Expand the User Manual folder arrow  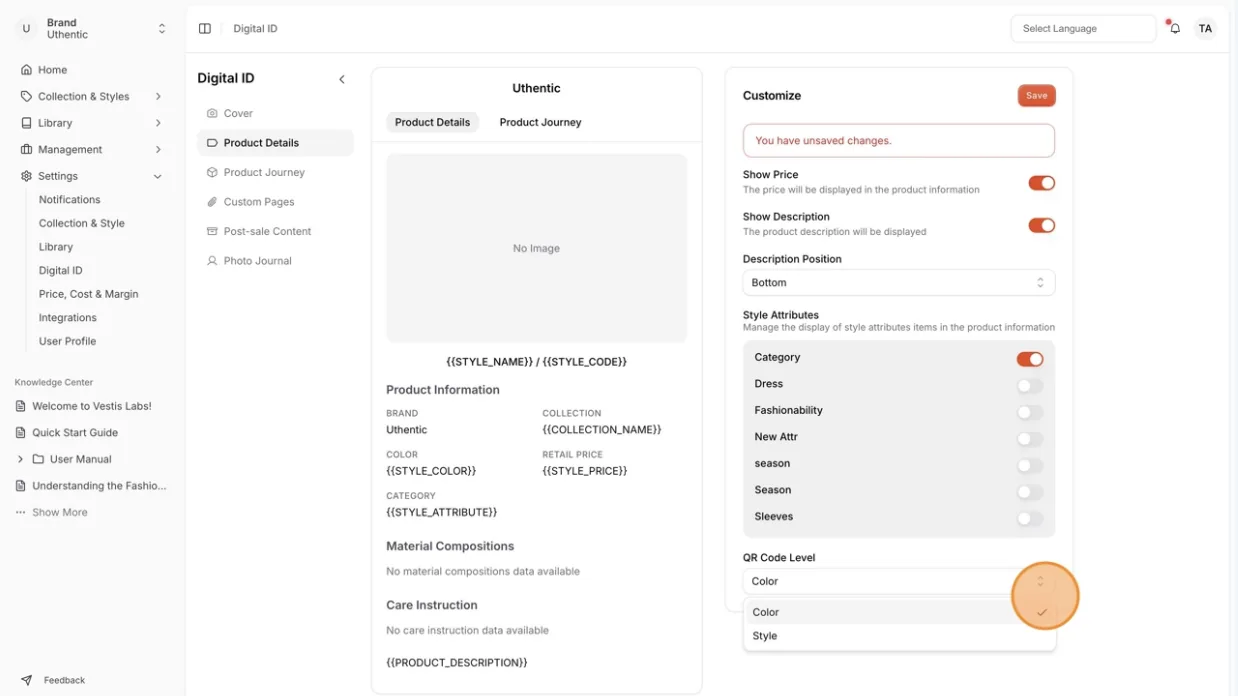(x=20, y=460)
